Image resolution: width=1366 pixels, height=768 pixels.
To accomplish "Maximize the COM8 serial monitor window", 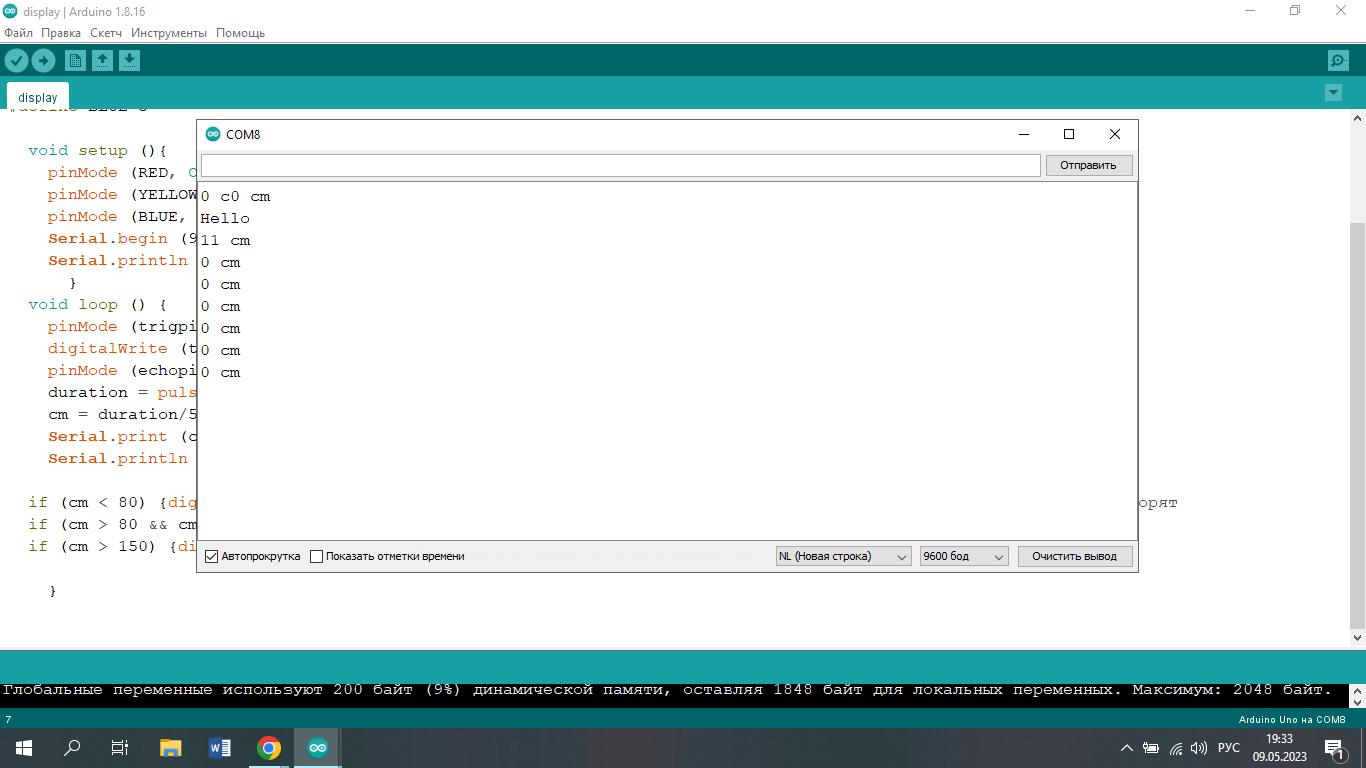I will 1068,134.
